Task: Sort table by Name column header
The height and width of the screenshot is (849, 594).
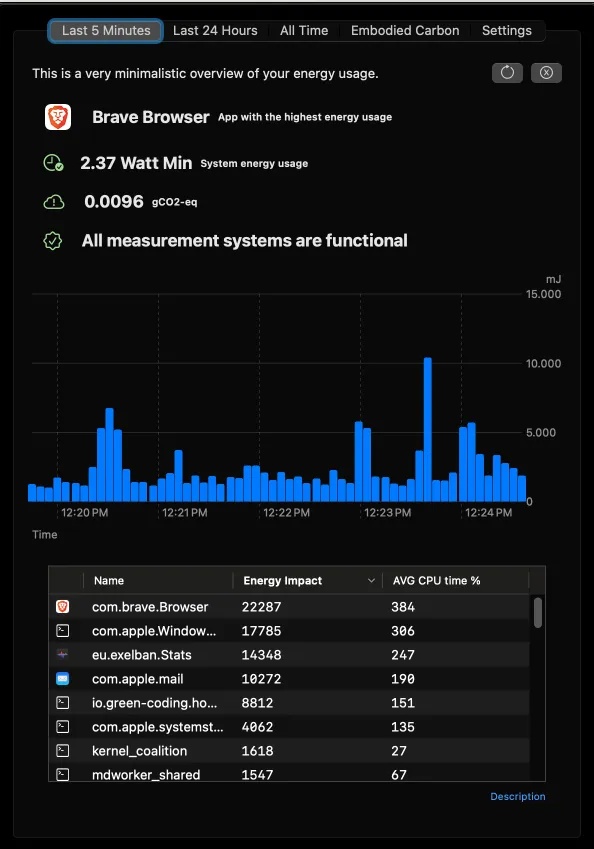Action: [x=109, y=580]
